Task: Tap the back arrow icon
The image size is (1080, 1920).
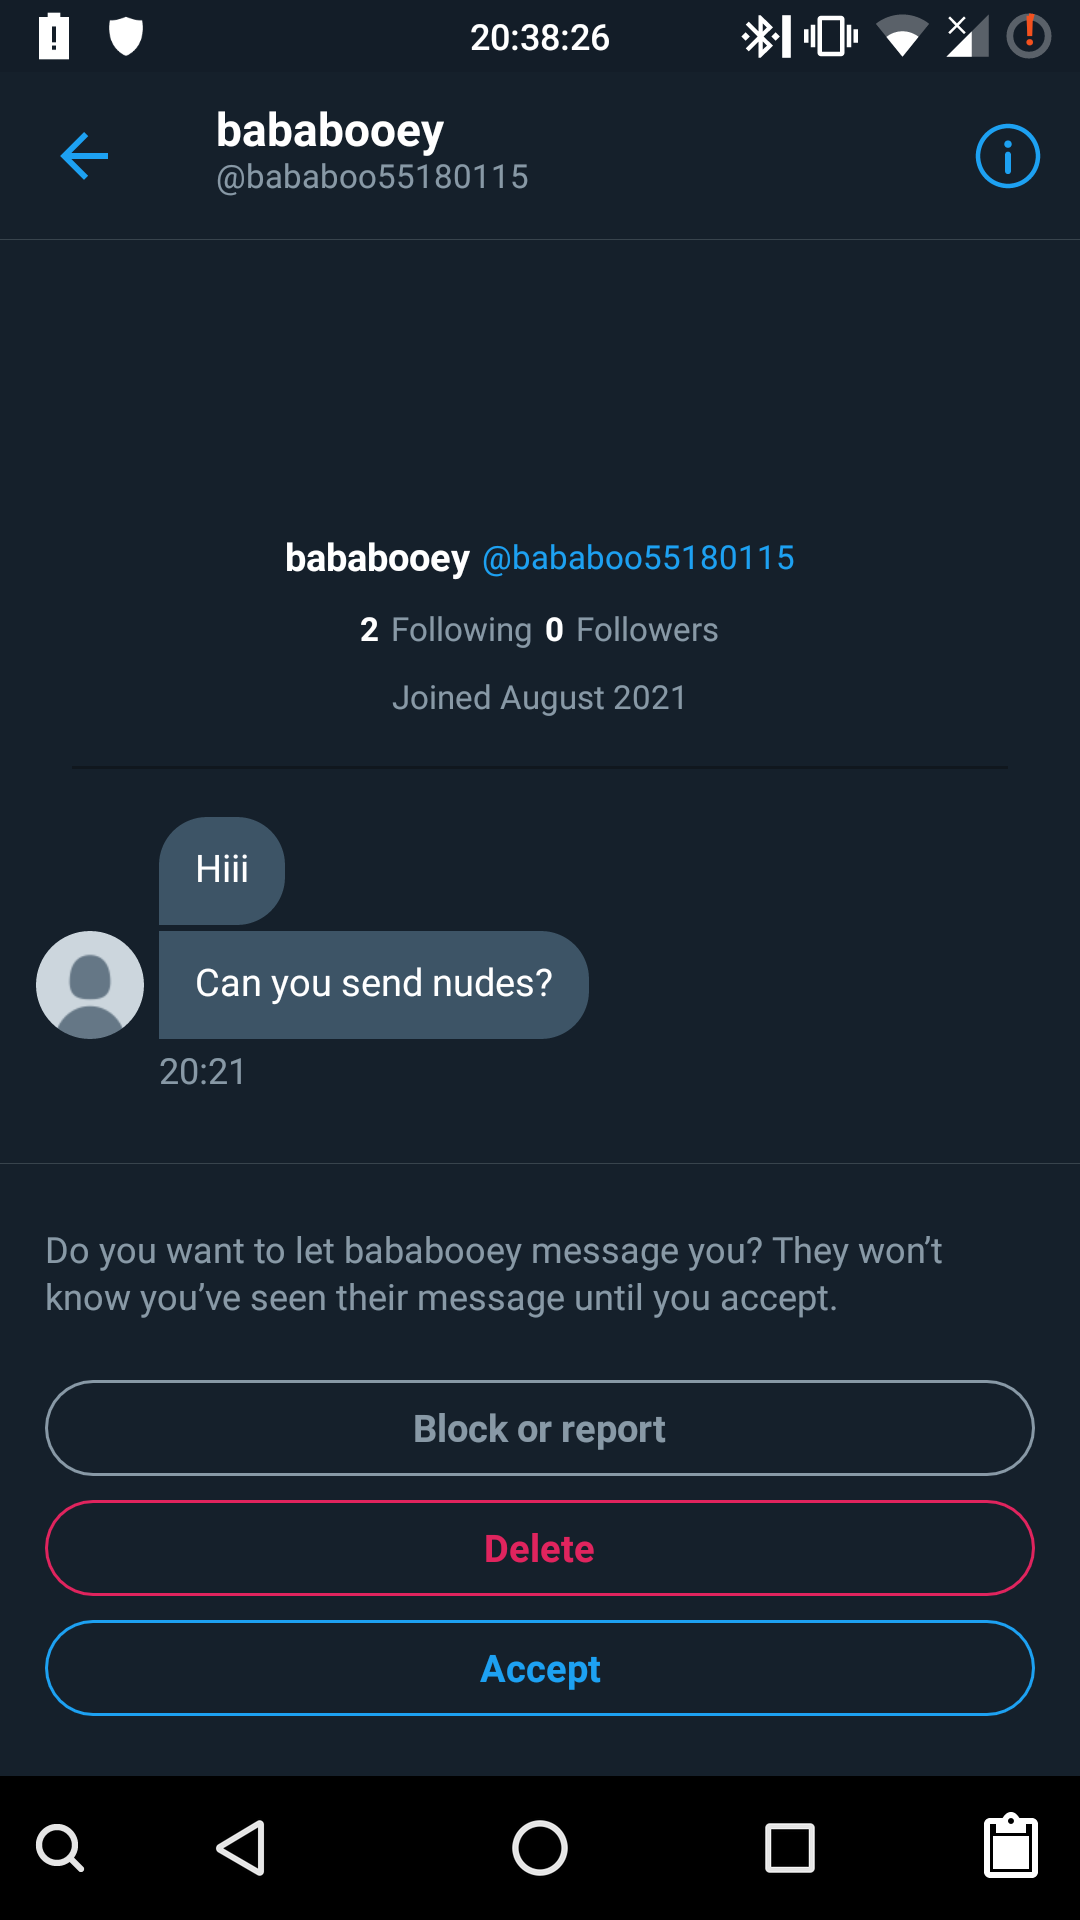Action: 84,156
